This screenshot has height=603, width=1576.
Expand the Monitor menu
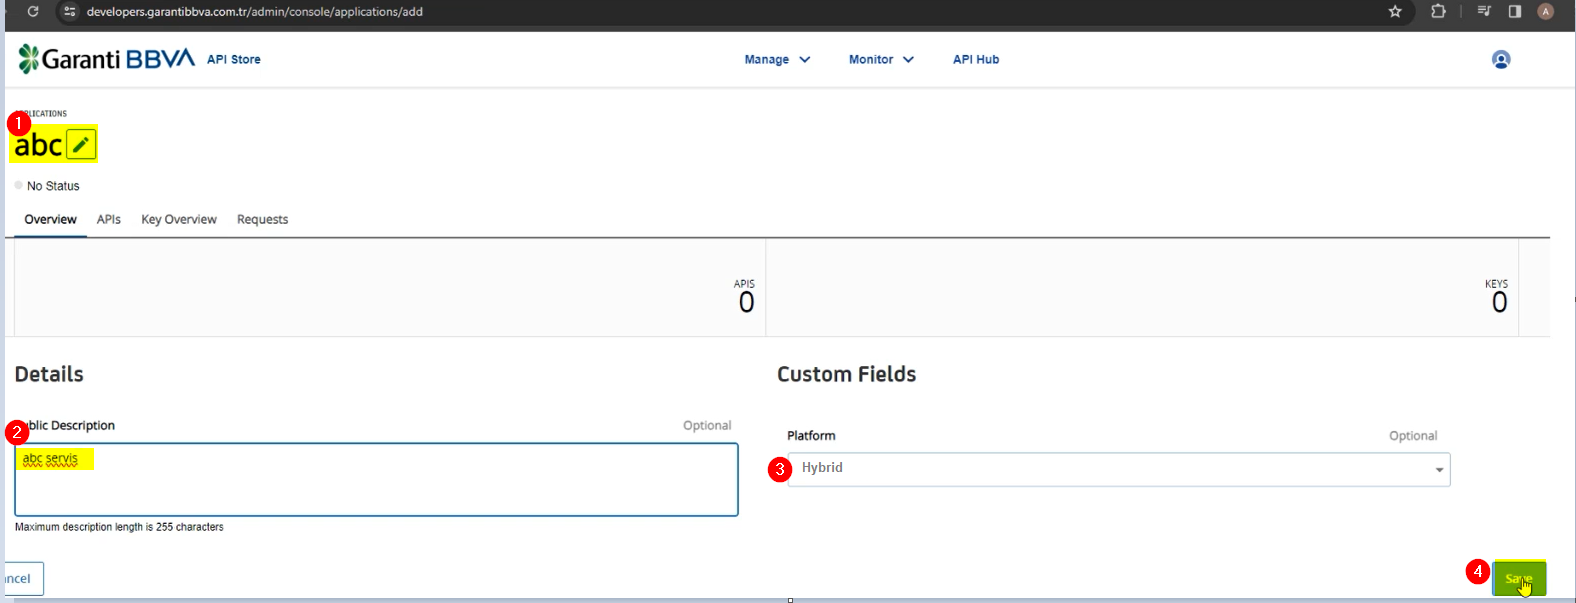click(881, 60)
